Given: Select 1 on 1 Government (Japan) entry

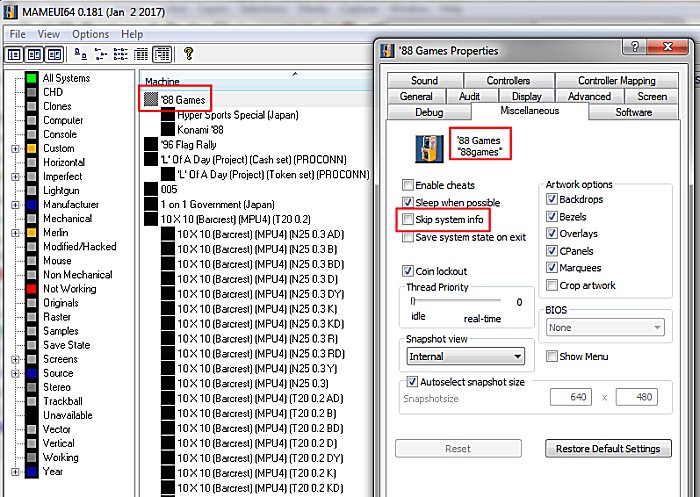Looking at the screenshot, I should 217,205.
